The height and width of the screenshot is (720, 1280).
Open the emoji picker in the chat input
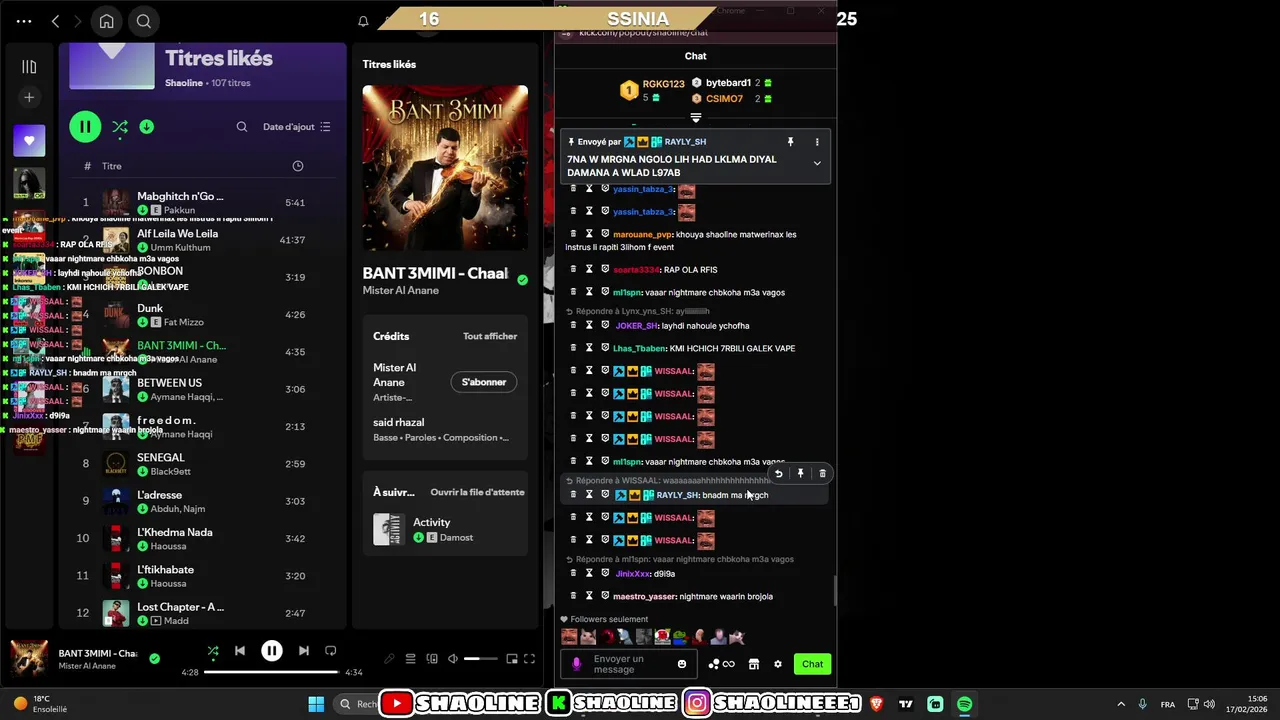tap(682, 664)
